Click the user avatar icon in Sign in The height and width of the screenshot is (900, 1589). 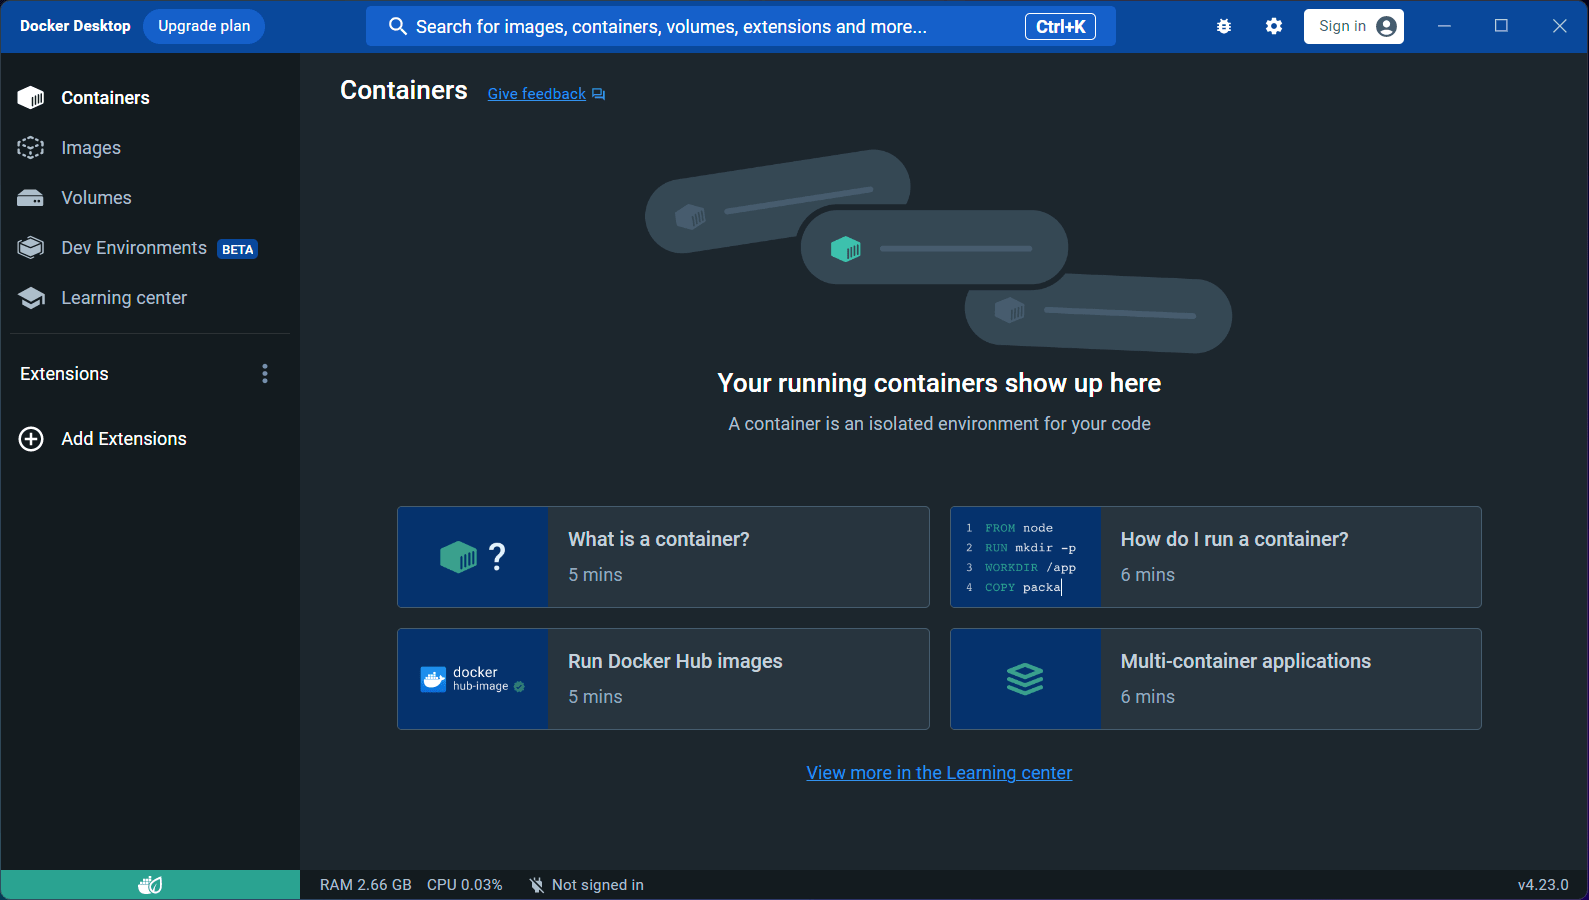(1386, 27)
